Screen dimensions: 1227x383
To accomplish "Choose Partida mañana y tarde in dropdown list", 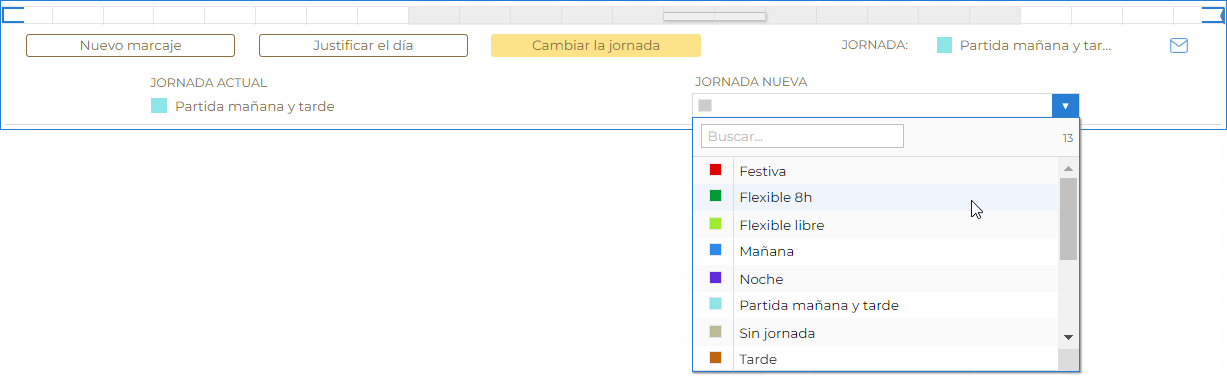I will click(876, 306).
